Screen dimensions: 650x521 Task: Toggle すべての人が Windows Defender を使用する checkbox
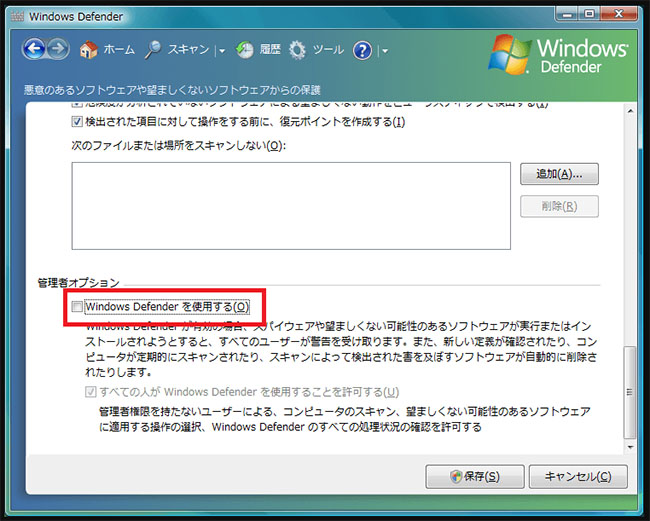point(90,392)
